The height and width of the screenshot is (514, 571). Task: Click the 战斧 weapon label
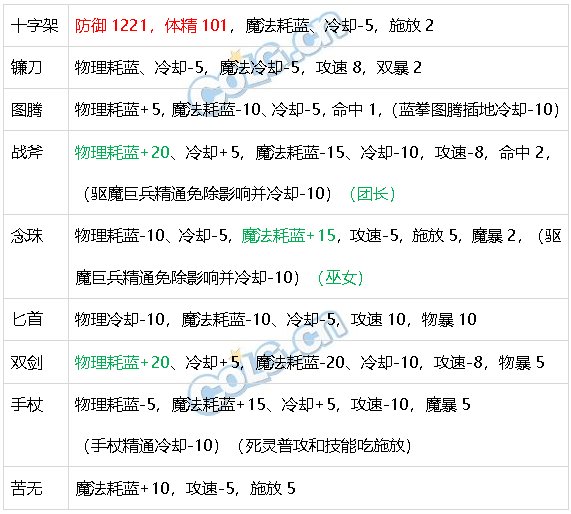tap(26, 152)
